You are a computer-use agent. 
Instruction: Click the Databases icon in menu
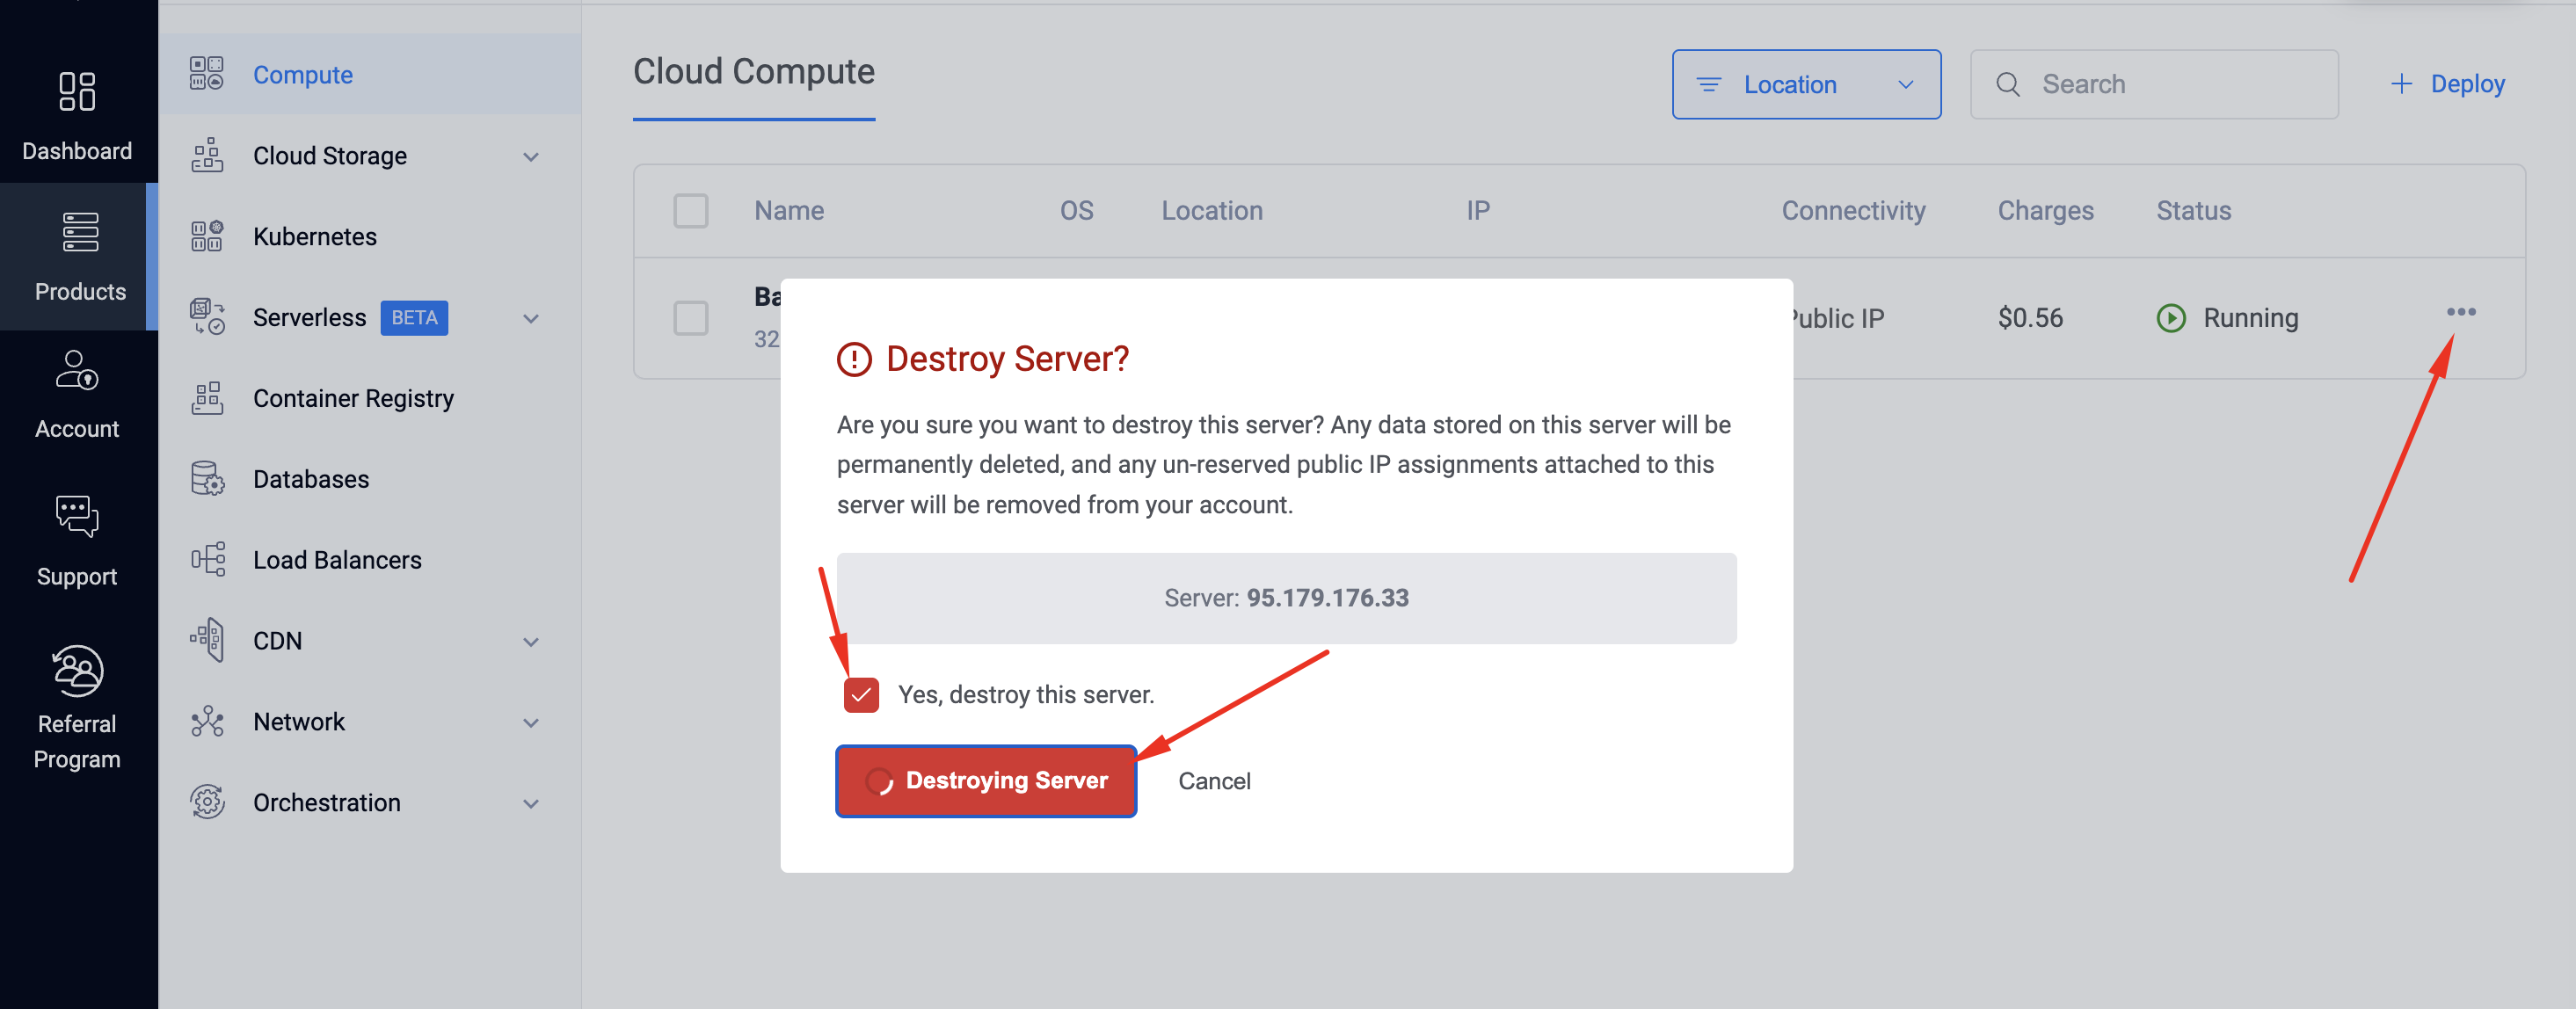click(x=207, y=479)
